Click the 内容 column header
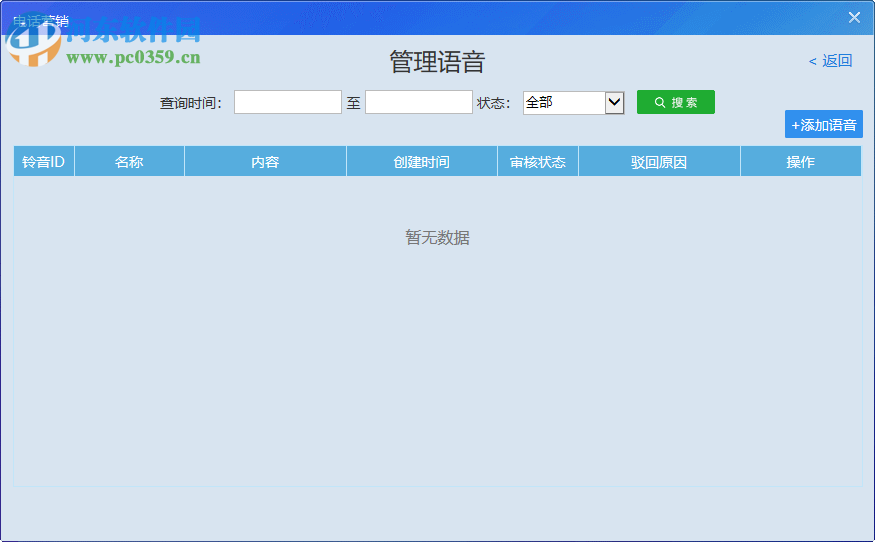The width and height of the screenshot is (875, 542). (265, 161)
